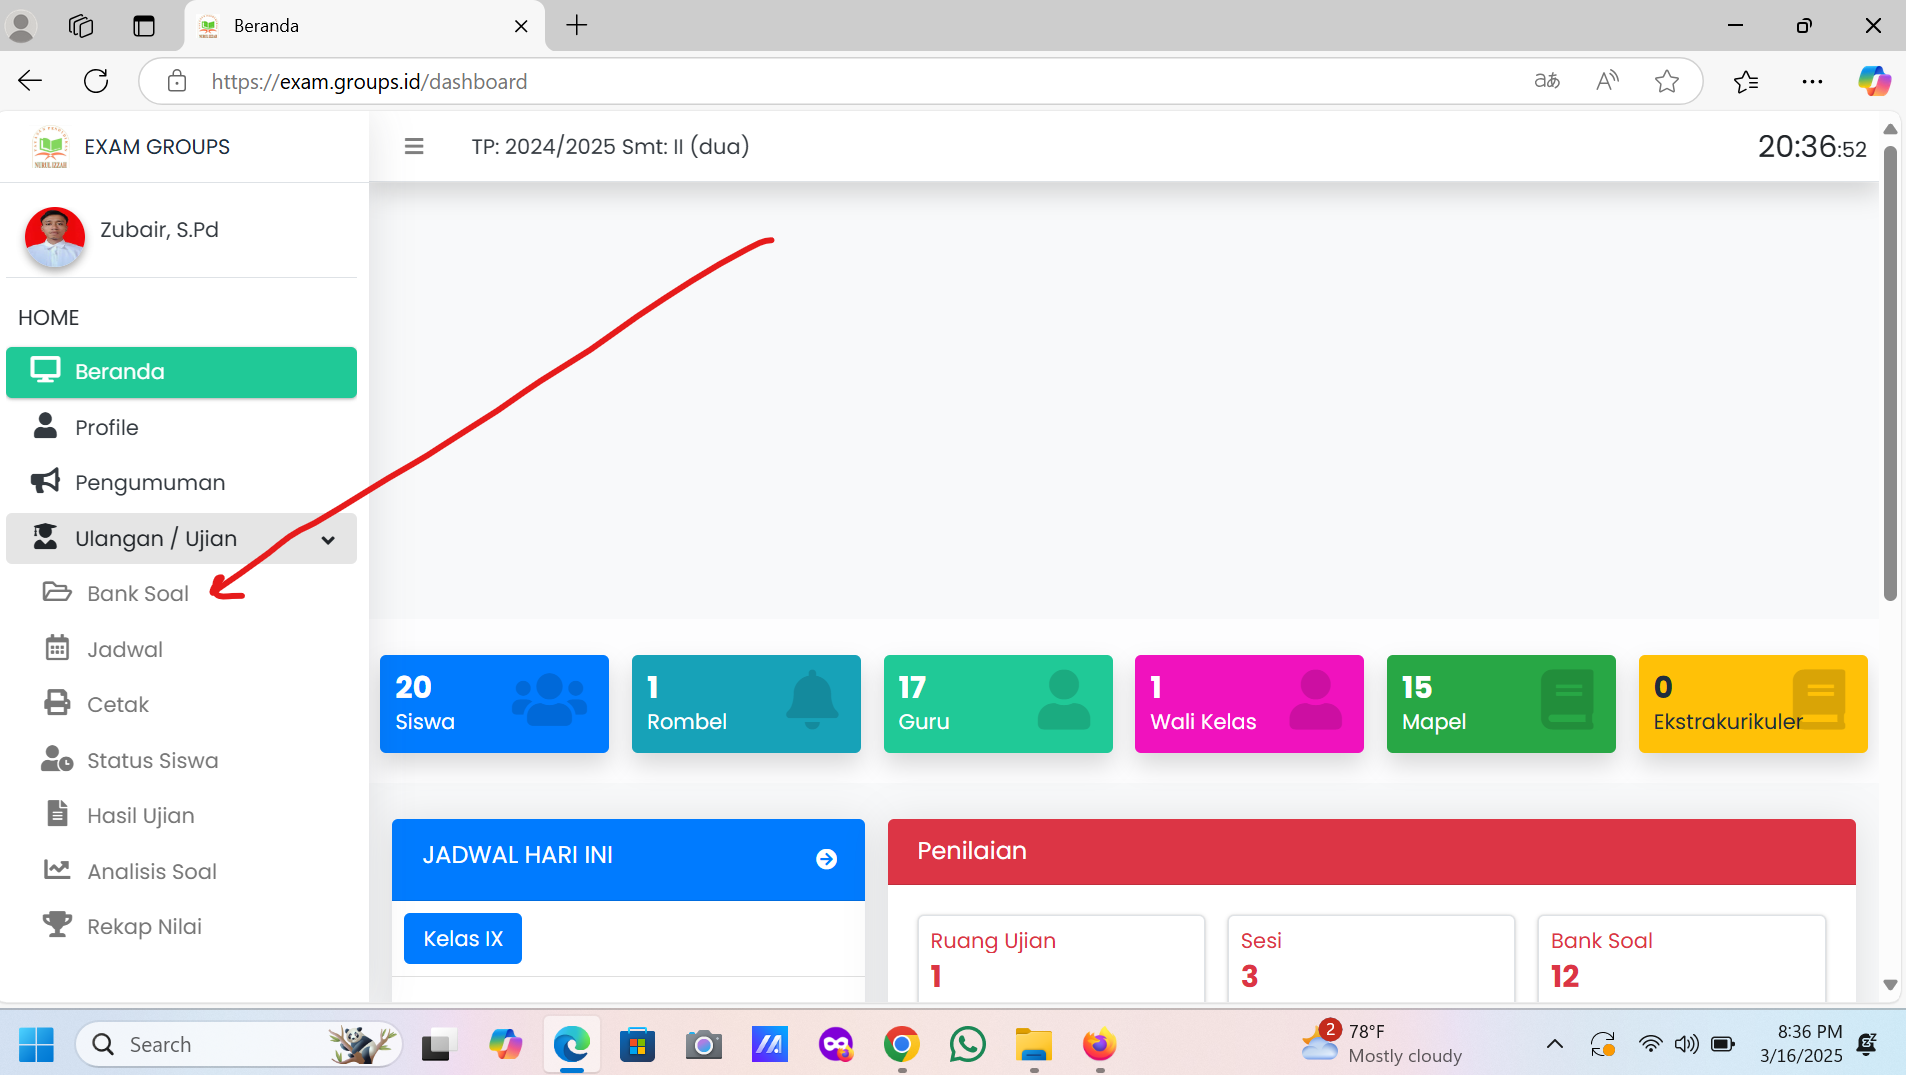Add this page to favorites star
The height and width of the screenshot is (1075, 1906).
[1666, 82]
